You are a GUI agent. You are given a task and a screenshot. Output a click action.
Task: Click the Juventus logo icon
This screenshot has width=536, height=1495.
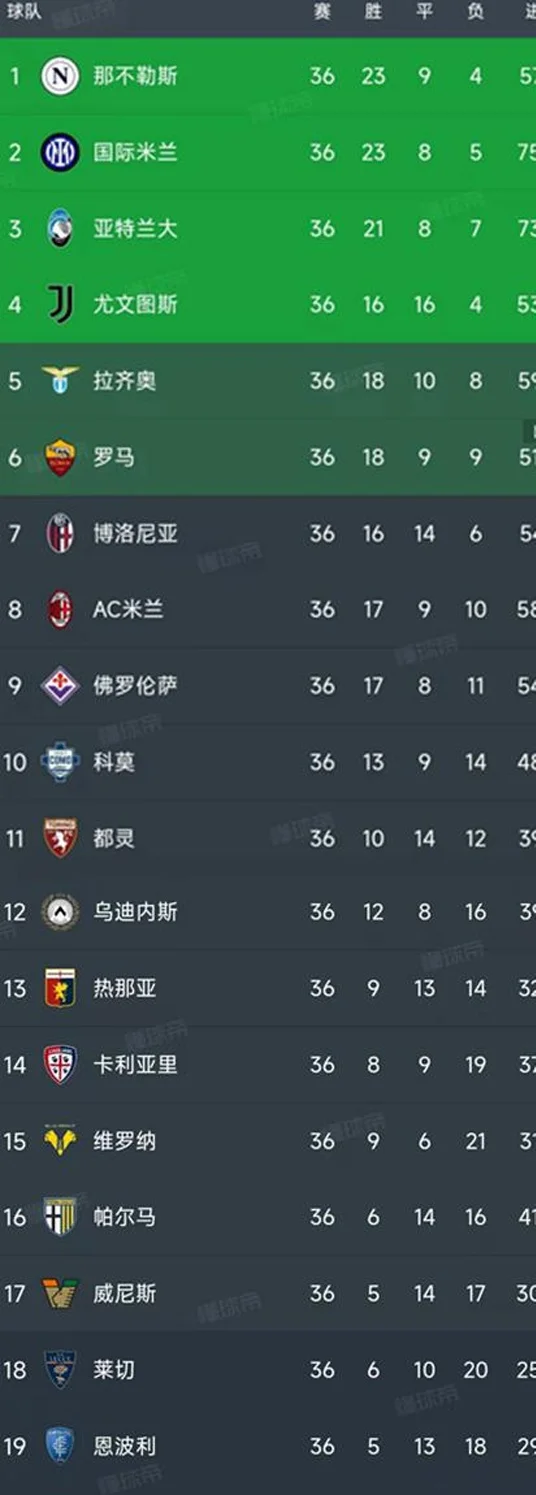[x=60, y=304]
